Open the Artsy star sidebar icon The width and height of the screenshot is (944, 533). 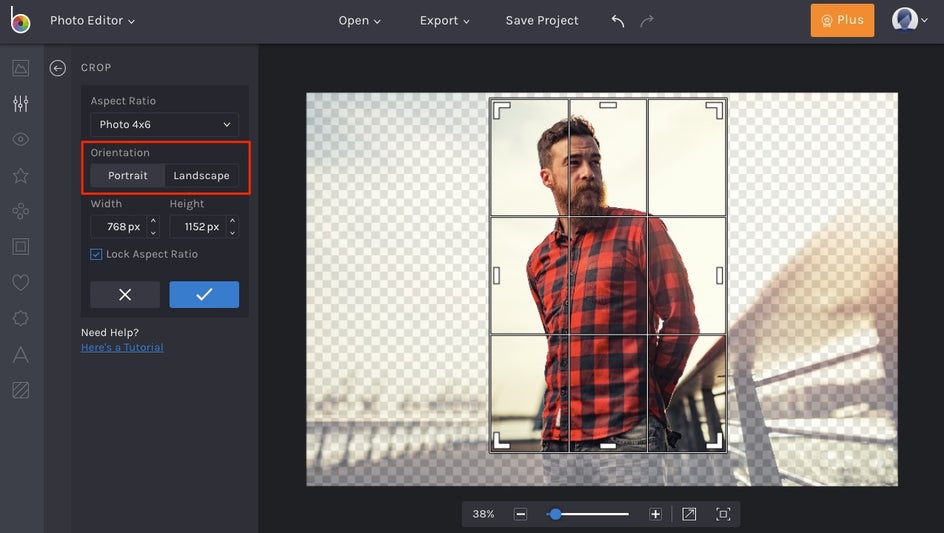[21, 176]
